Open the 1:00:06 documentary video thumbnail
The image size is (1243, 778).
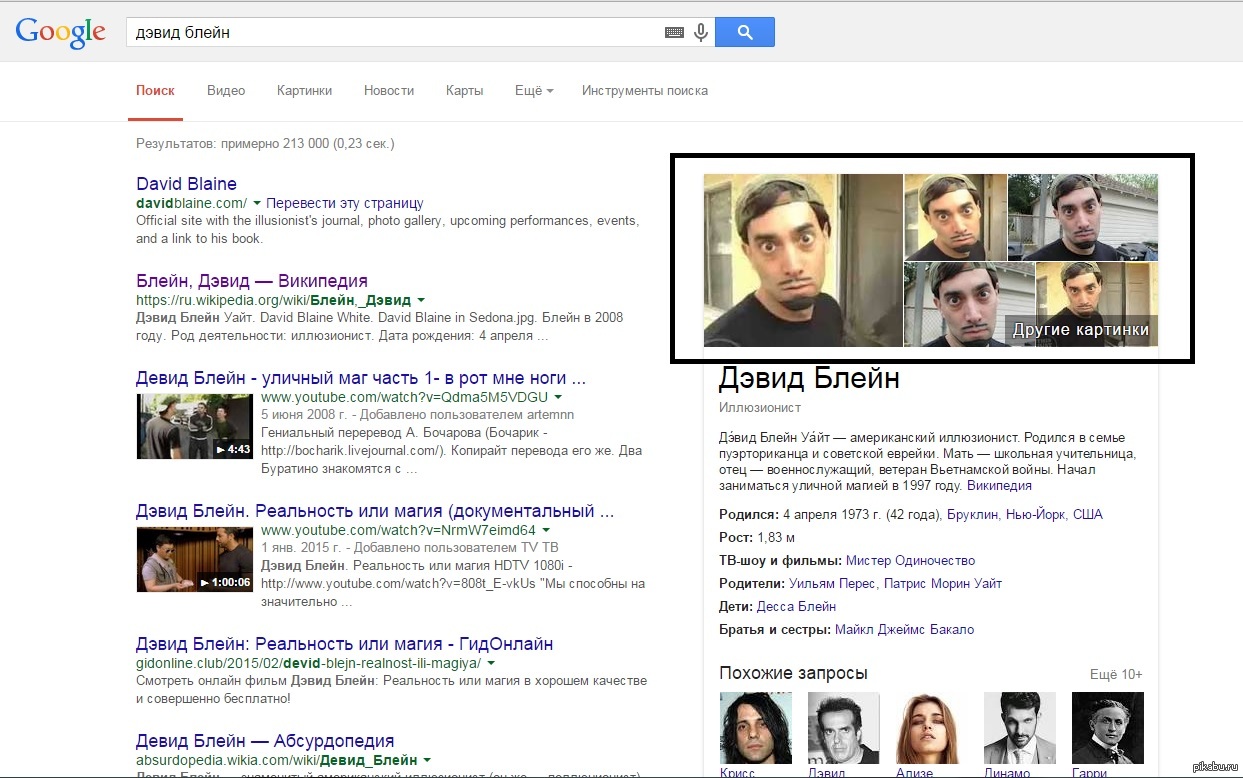(x=195, y=559)
